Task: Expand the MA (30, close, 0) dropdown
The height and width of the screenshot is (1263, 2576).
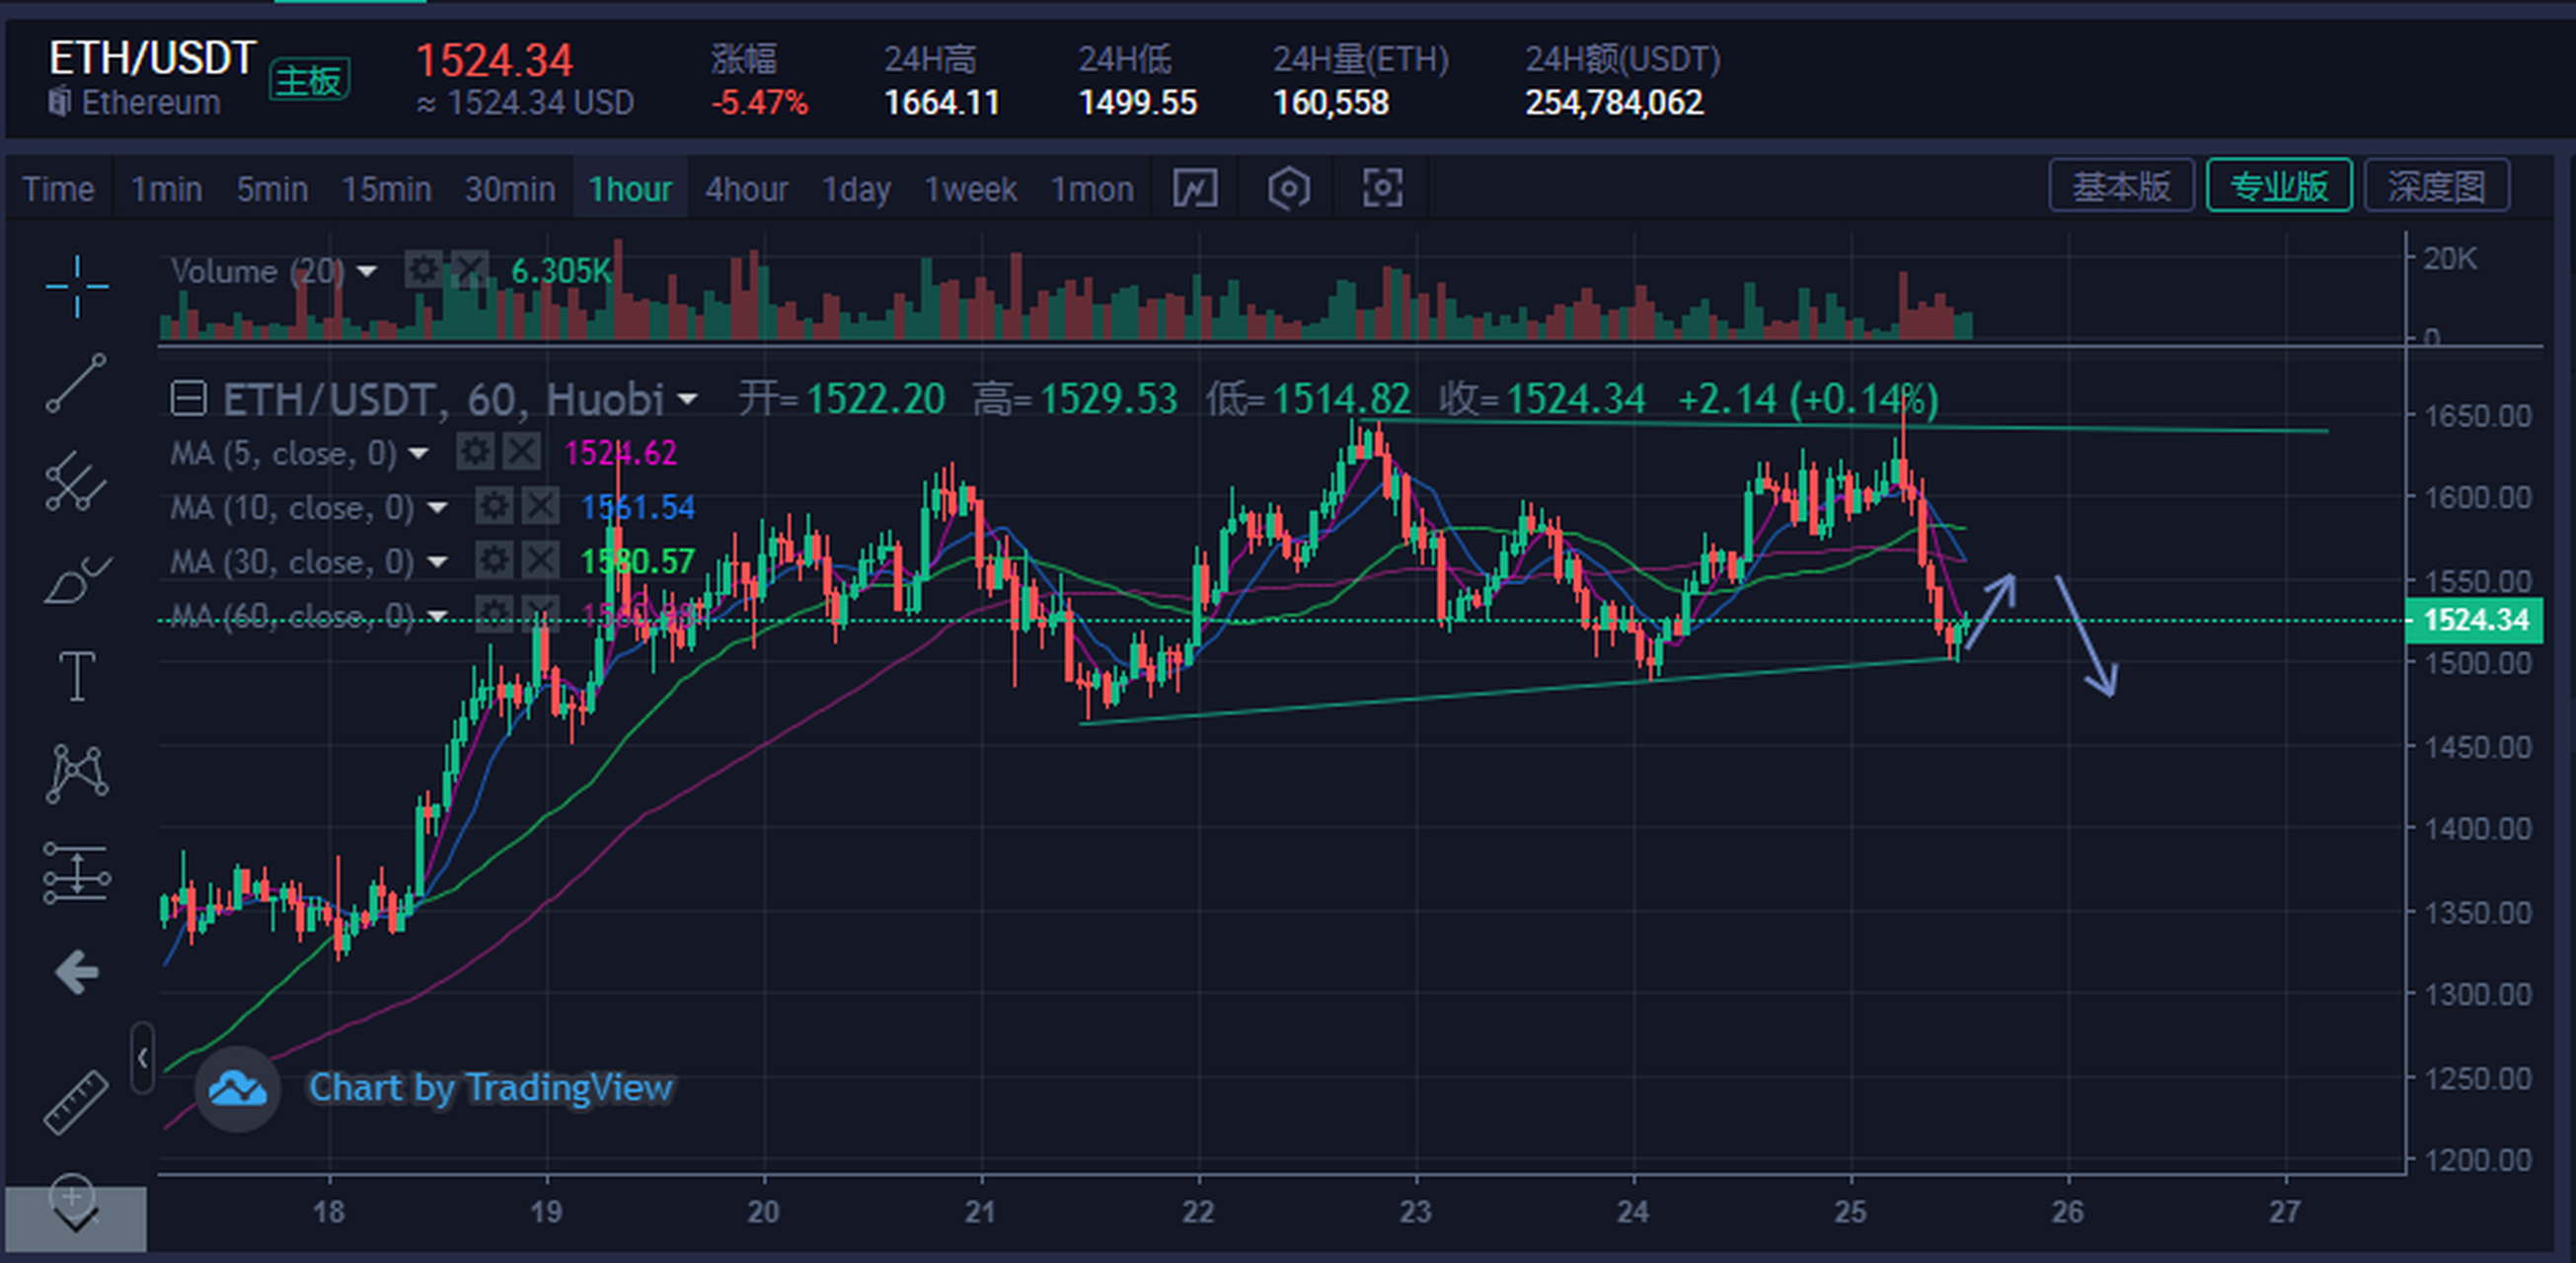Action: point(437,562)
